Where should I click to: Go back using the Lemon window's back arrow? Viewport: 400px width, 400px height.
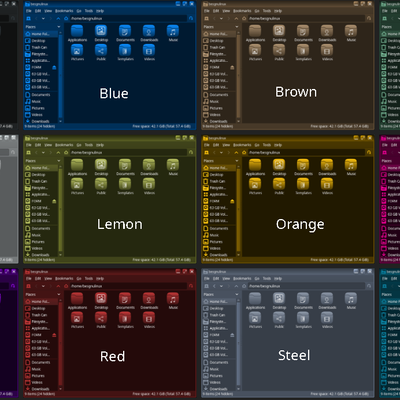(x=36, y=152)
